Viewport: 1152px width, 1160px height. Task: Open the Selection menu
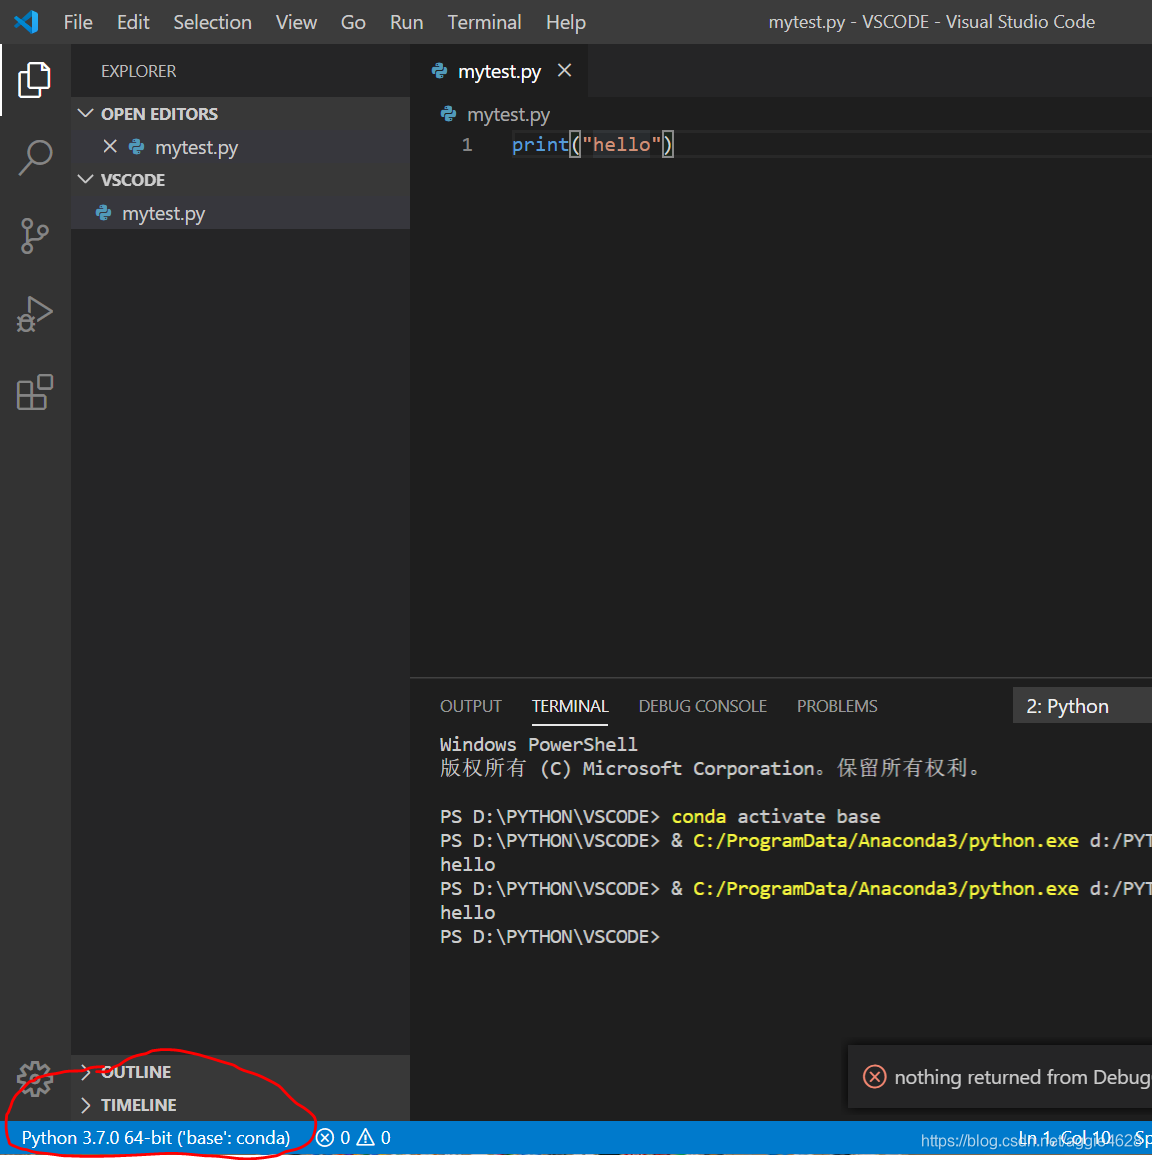[x=212, y=22]
